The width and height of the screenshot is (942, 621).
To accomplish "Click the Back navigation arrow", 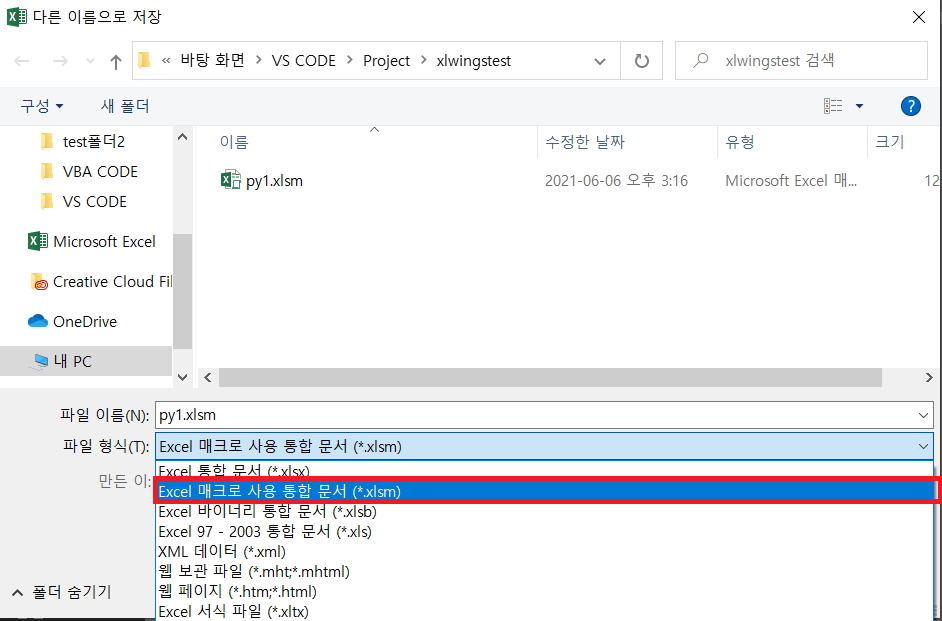I will point(22,61).
